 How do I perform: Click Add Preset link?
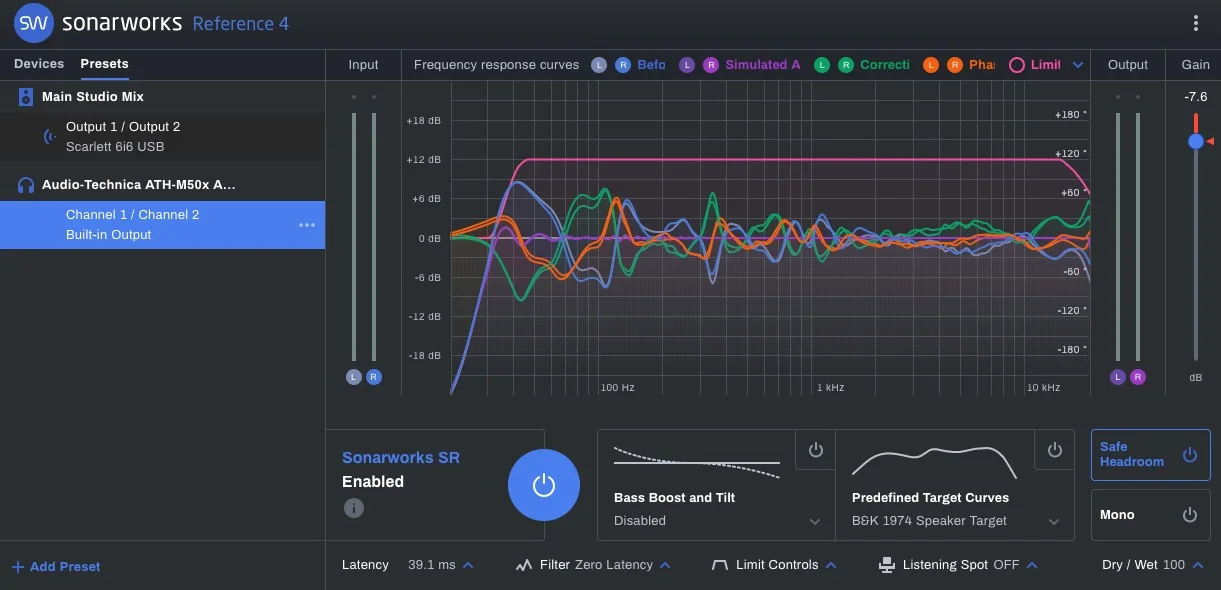tap(56, 567)
